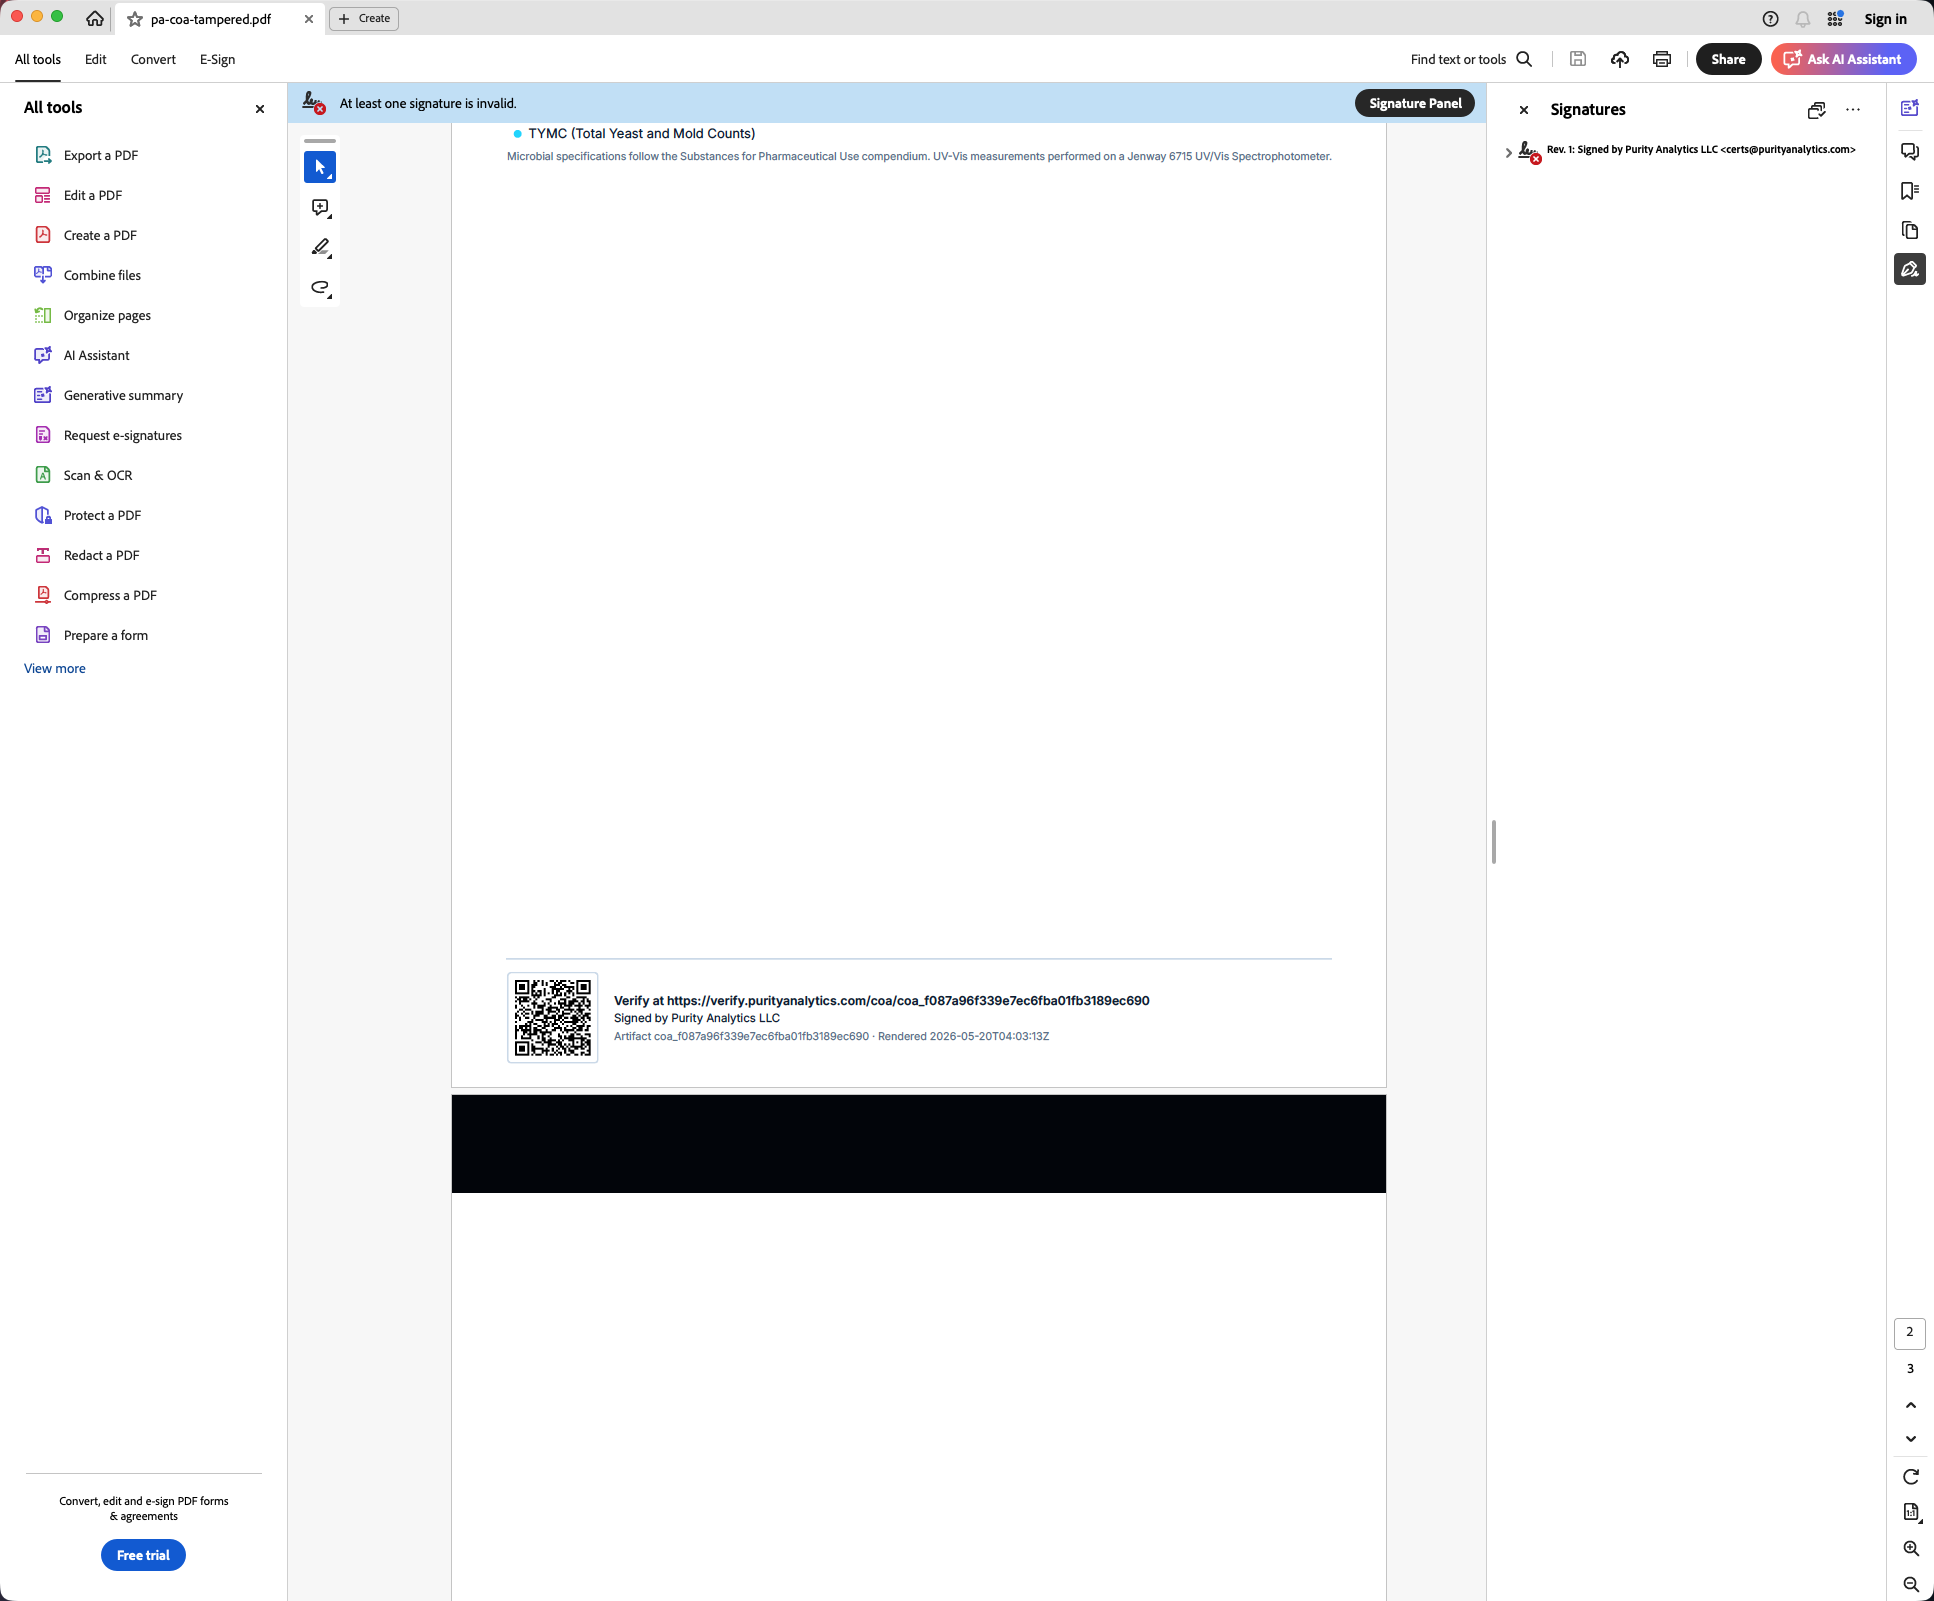1934x1601 pixels.
Task: Open Create a PDF tool
Action: point(99,235)
